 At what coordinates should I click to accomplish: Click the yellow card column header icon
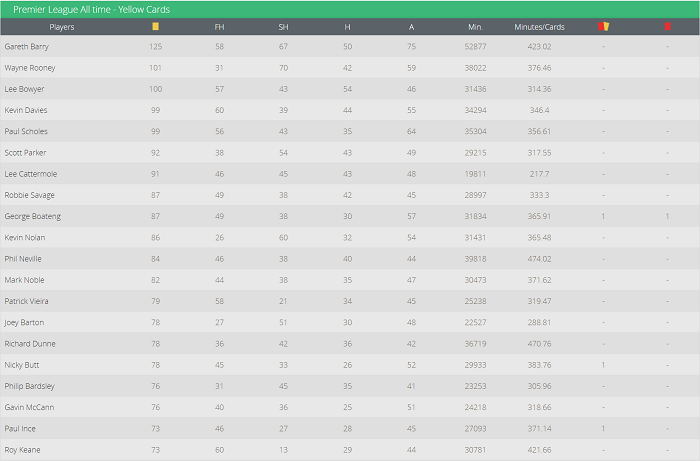pyautogui.click(x=155, y=27)
